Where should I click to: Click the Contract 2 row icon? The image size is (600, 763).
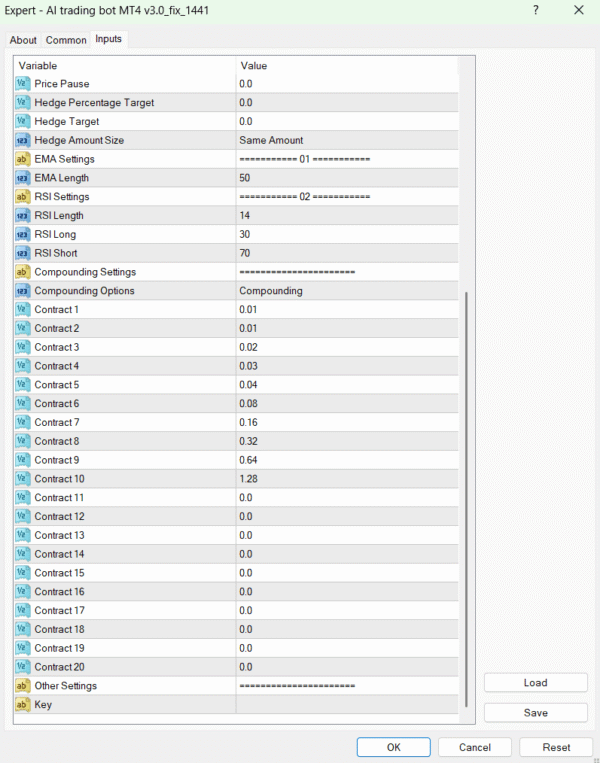[x=22, y=328]
